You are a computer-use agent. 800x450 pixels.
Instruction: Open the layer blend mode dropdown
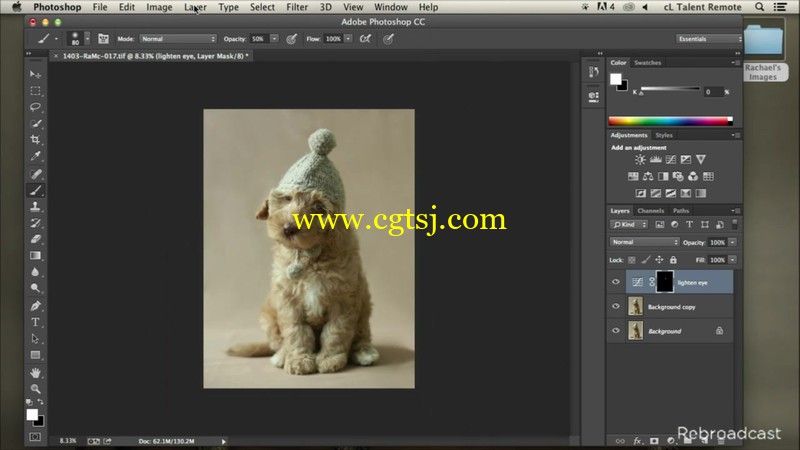[644, 242]
